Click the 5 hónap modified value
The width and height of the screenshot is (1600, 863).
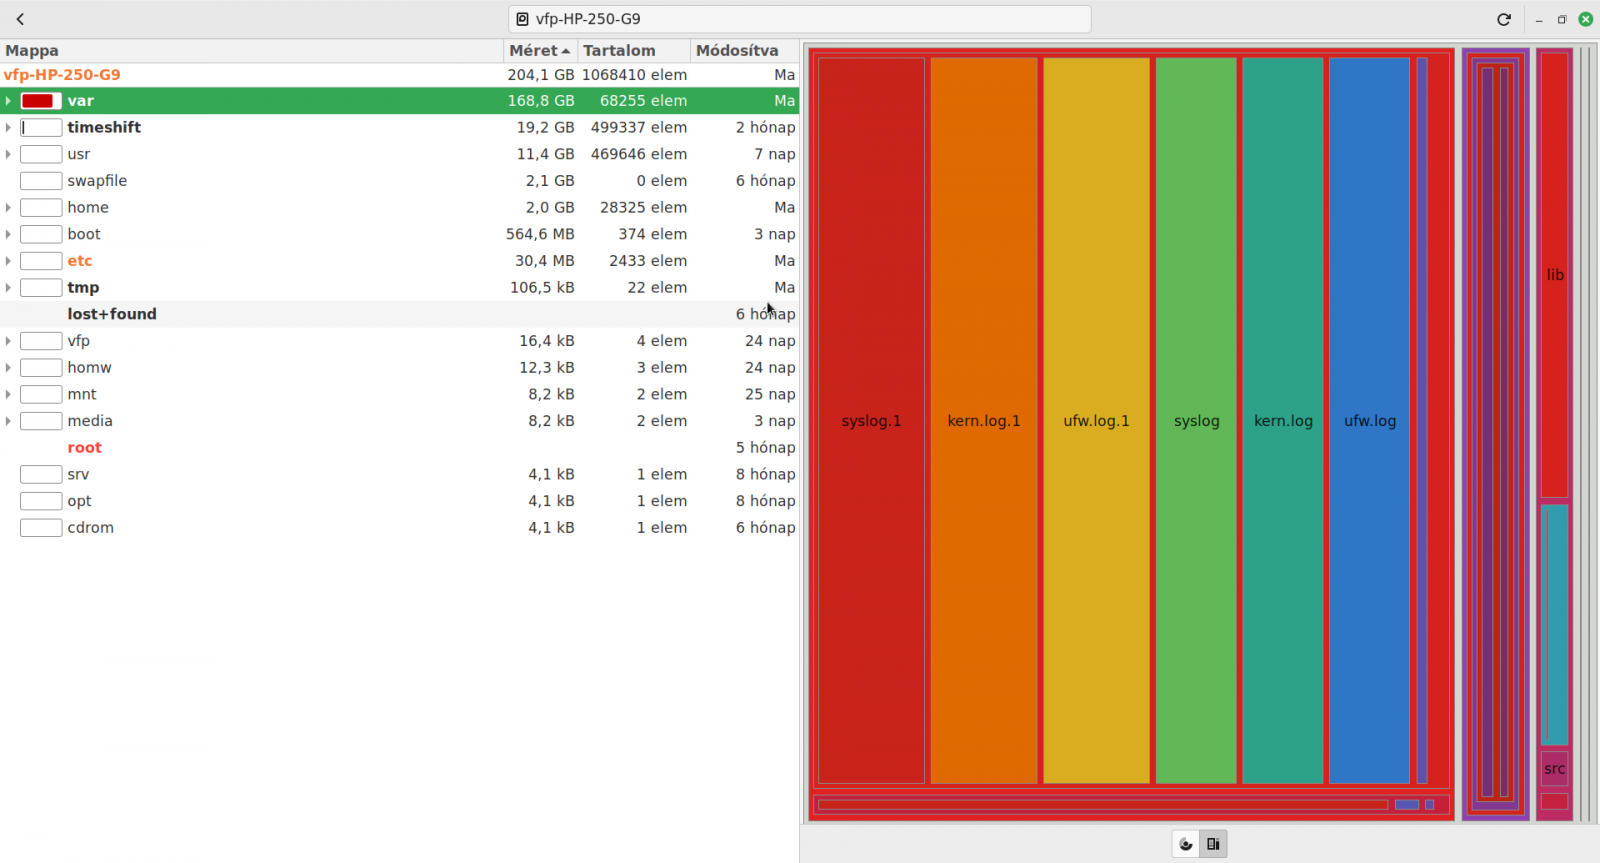coord(766,448)
